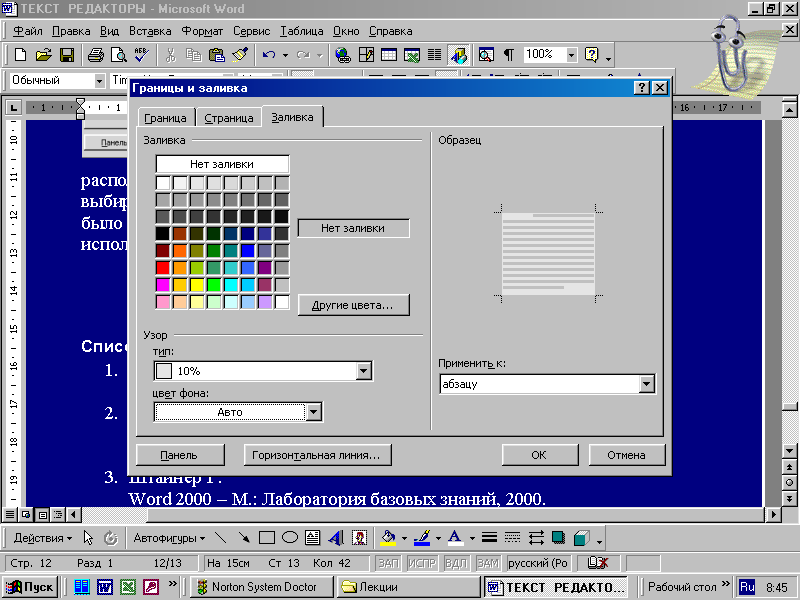Click the Microsoft Word Help question icon
800x600 pixels.
pyautogui.click(x=592, y=55)
